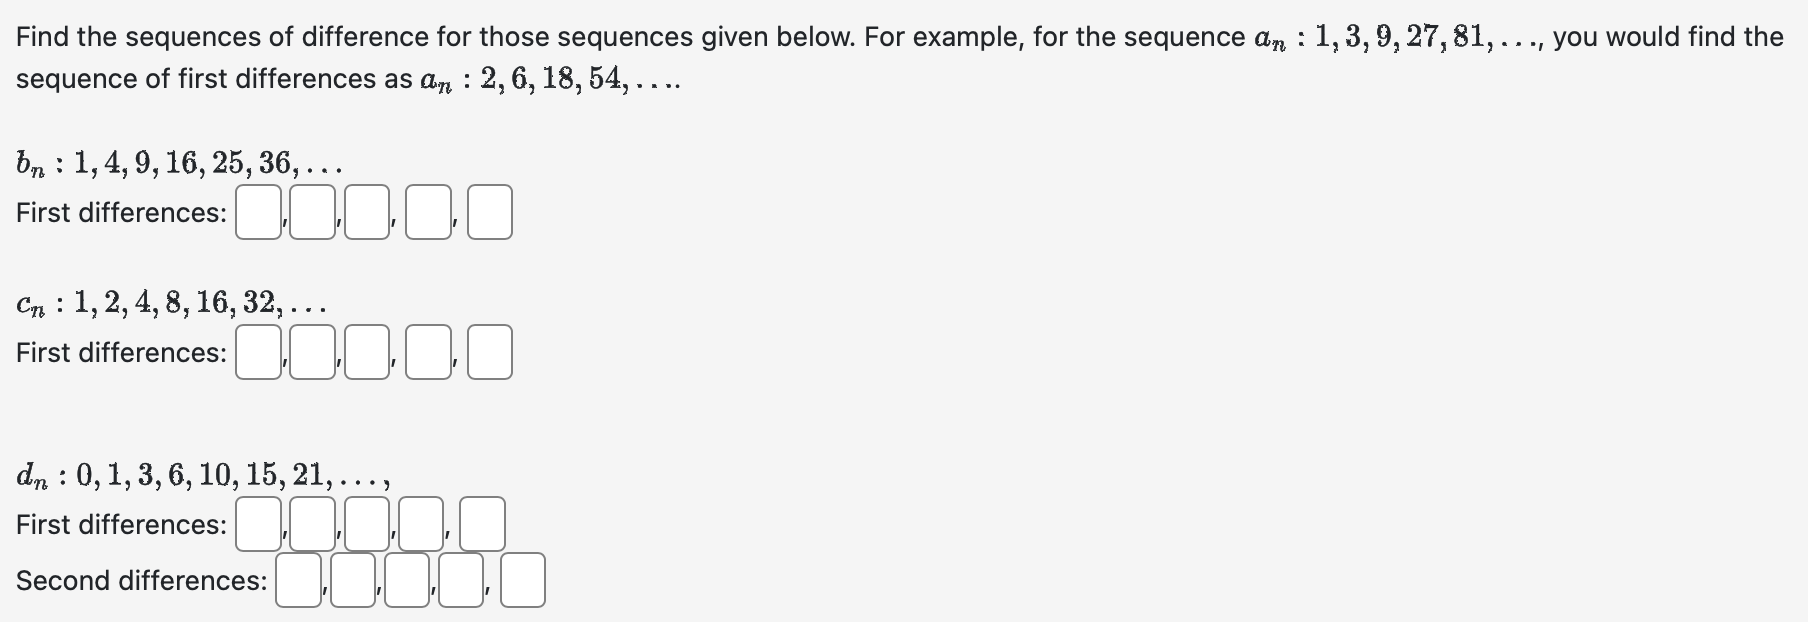Click the fifth answer box for bn first differences

click(x=490, y=211)
